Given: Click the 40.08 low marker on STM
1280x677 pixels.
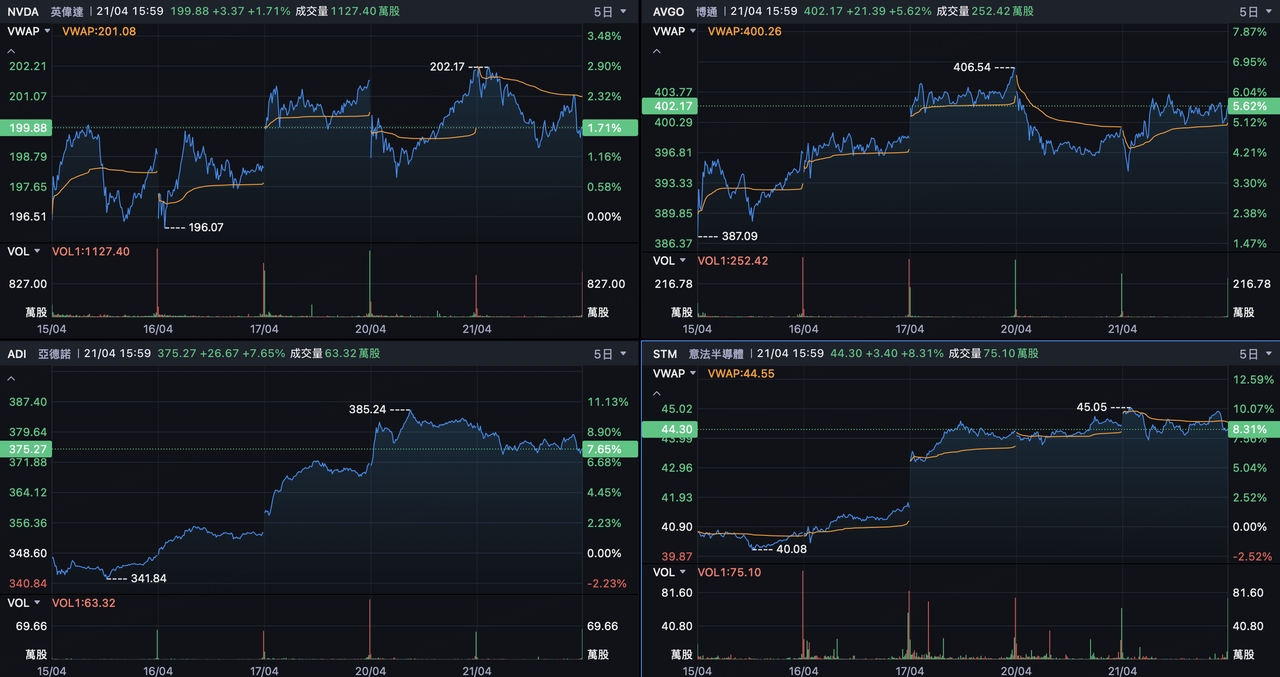Looking at the screenshot, I should click(x=791, y=549).
